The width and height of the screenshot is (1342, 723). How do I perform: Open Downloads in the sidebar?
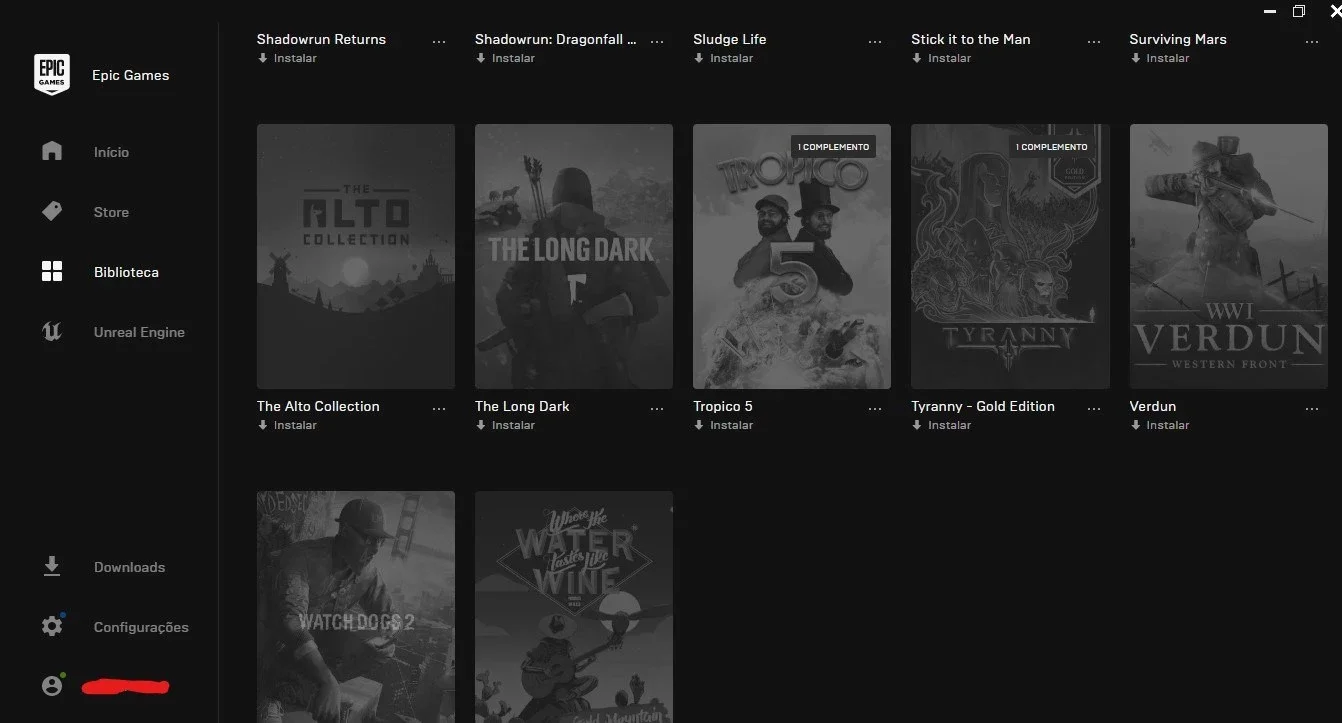point(129,567)
